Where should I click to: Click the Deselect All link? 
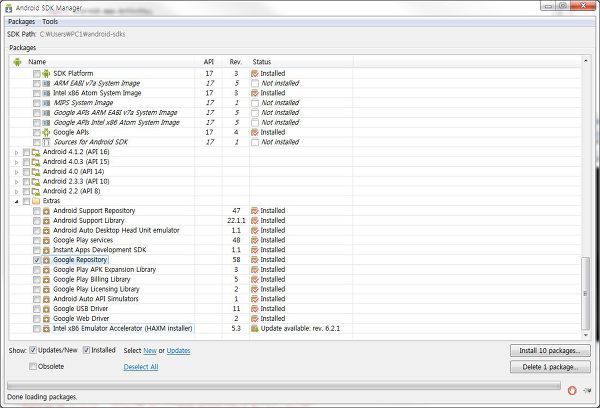141,367
